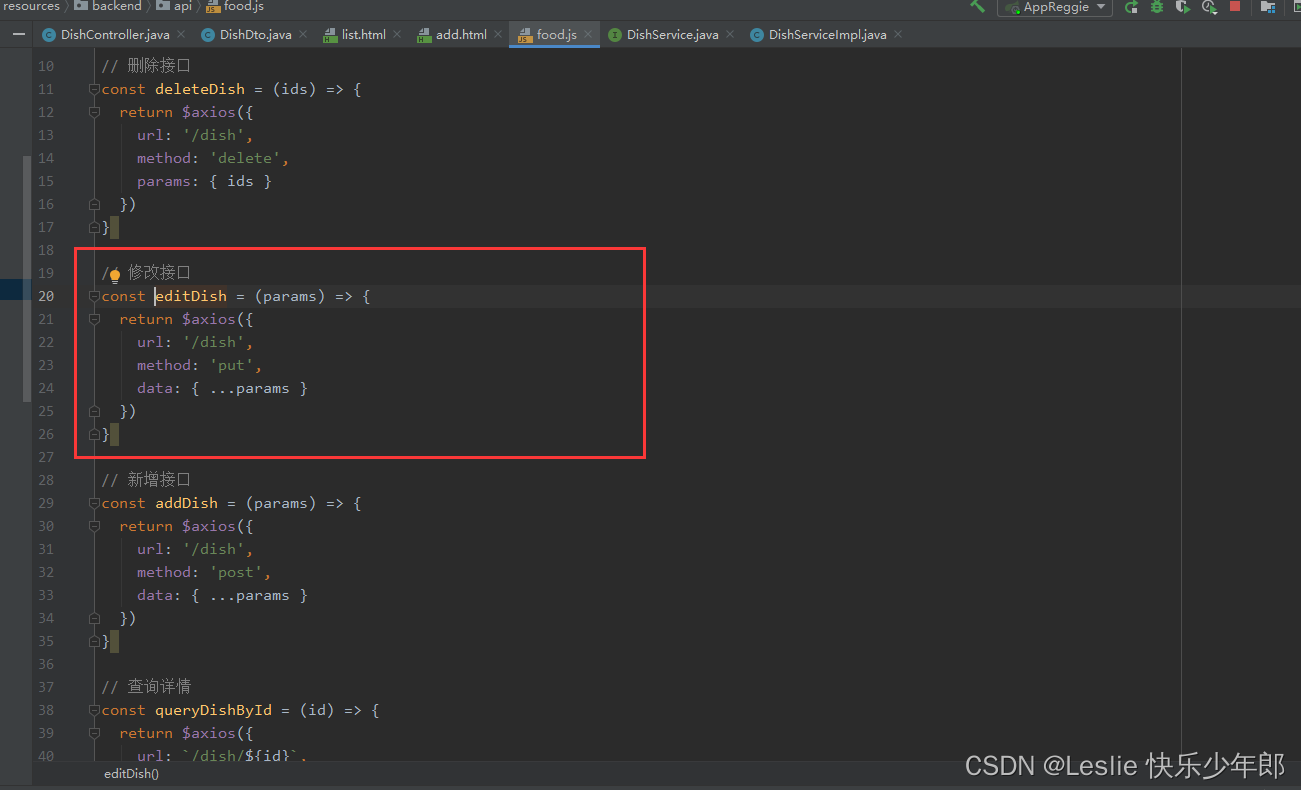Switch to the DishDto.java tab
This screenshot has width=1301, height=790.
(x=256, y=34)
